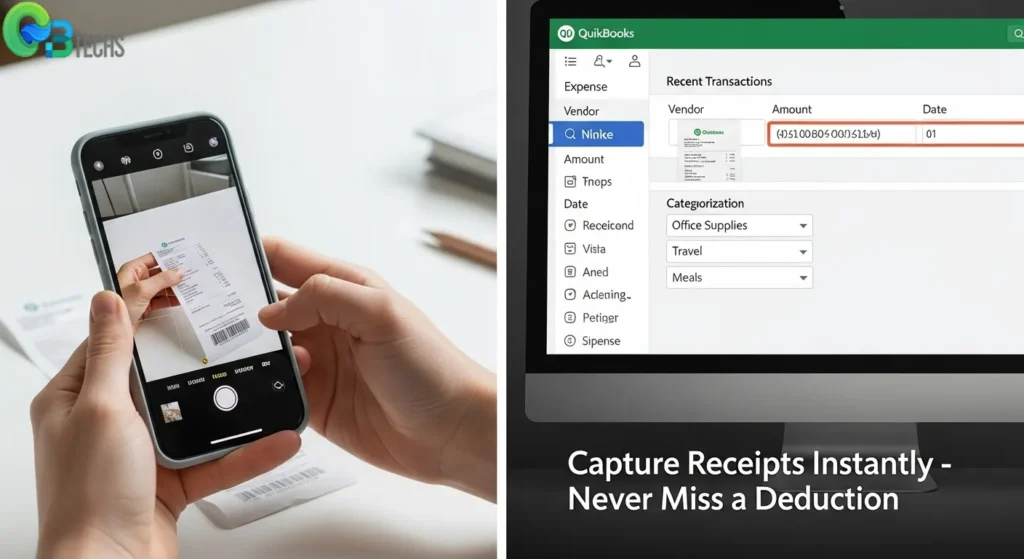This screenshot has width=1024, height=559.
Task: Open the Meals category dropdown
Action: 739,278
